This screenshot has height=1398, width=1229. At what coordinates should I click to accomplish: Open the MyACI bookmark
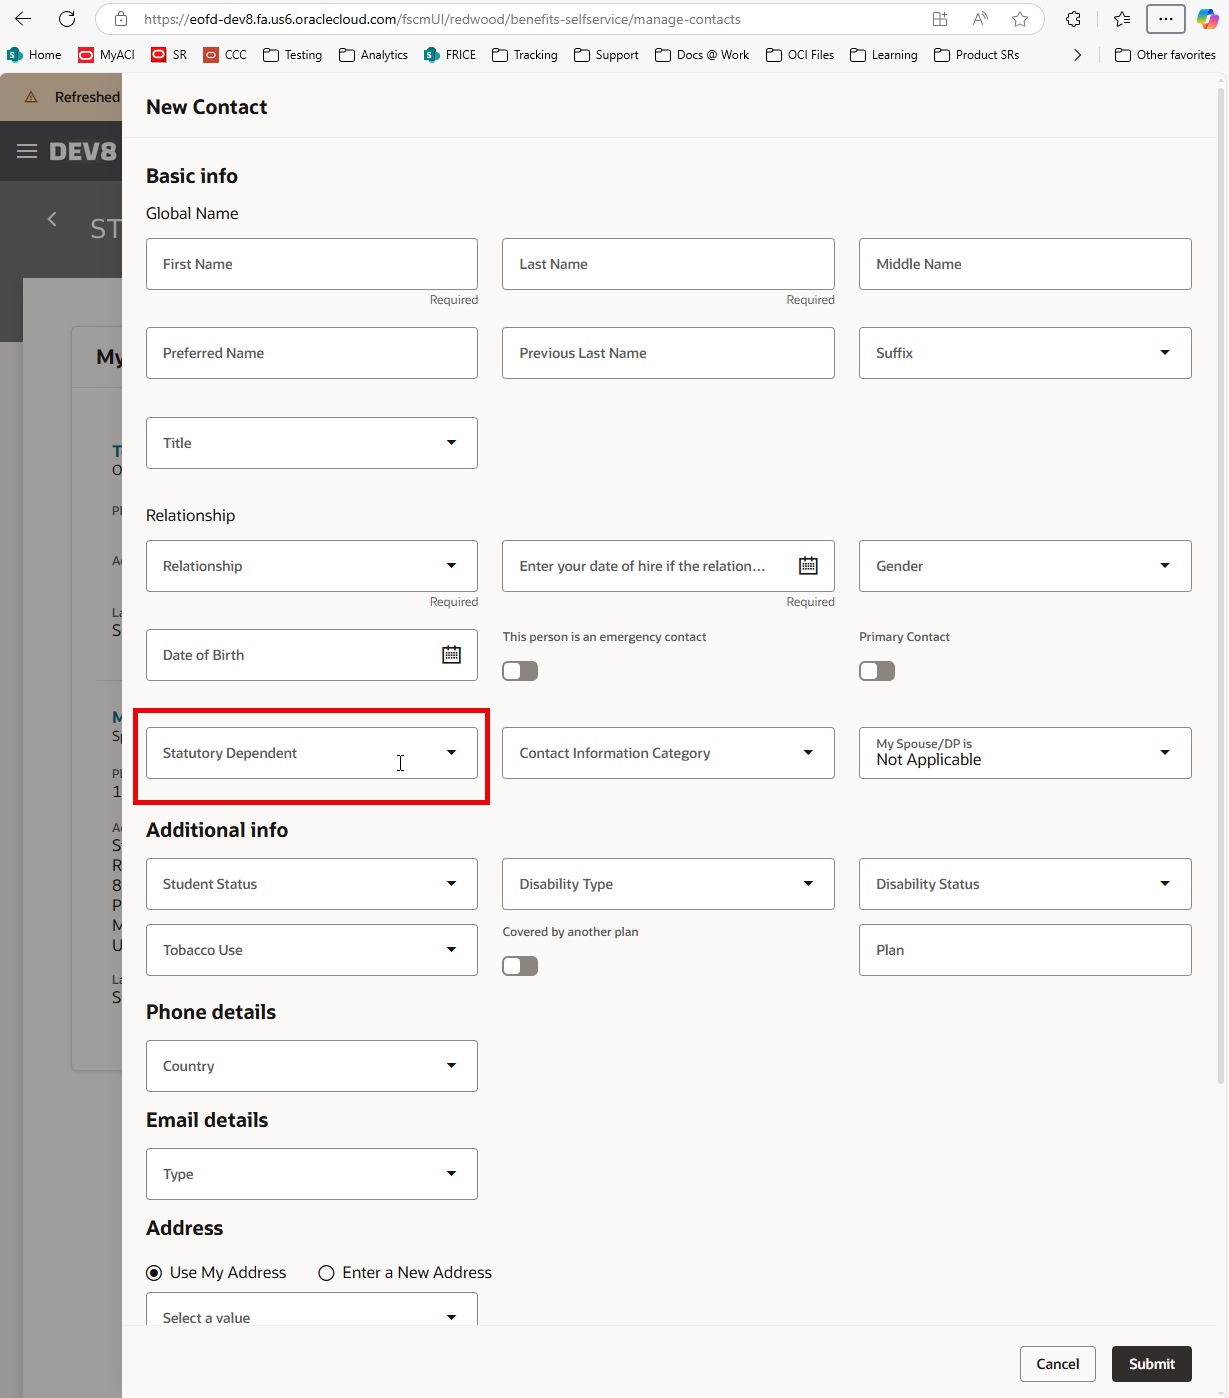106,55
